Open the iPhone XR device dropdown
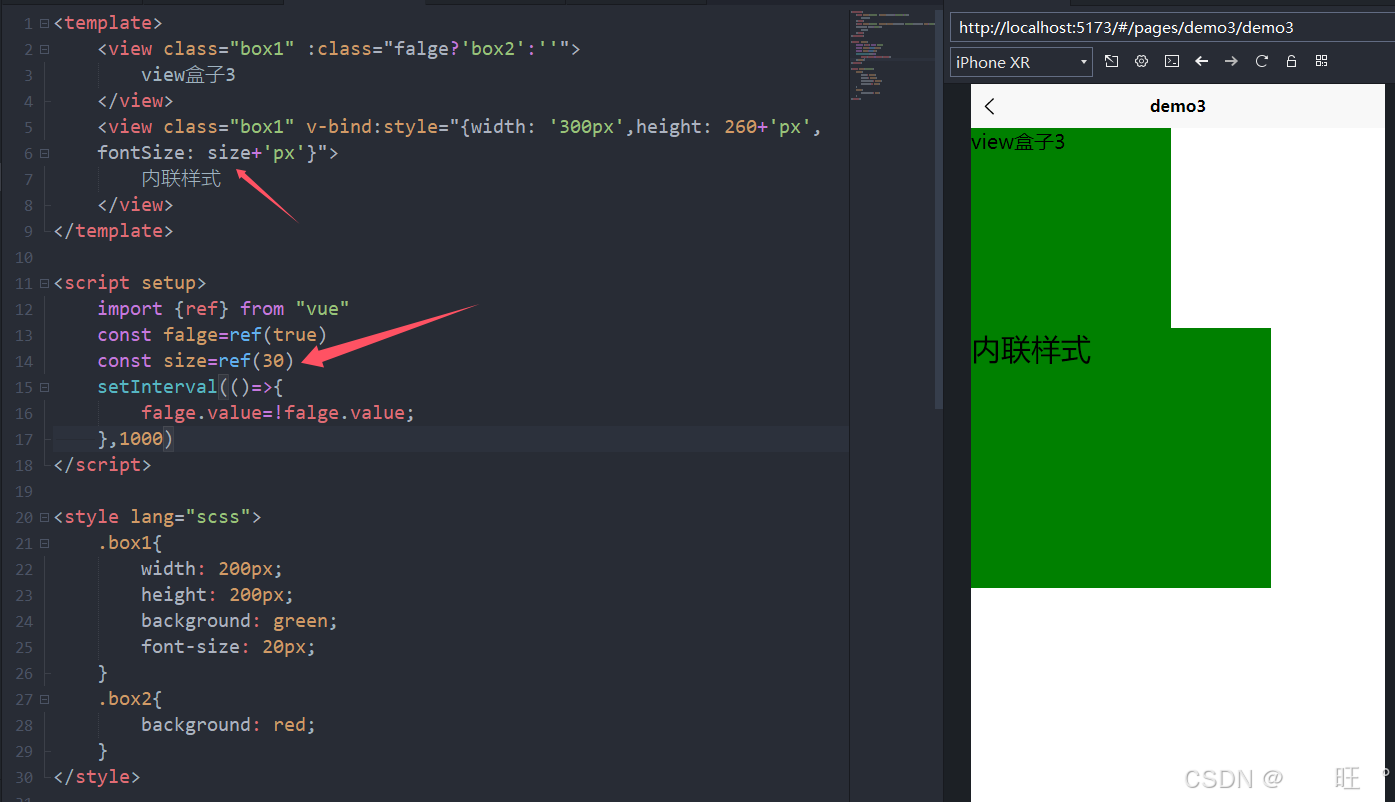The image size is (1395, 802). [1021, 62]
